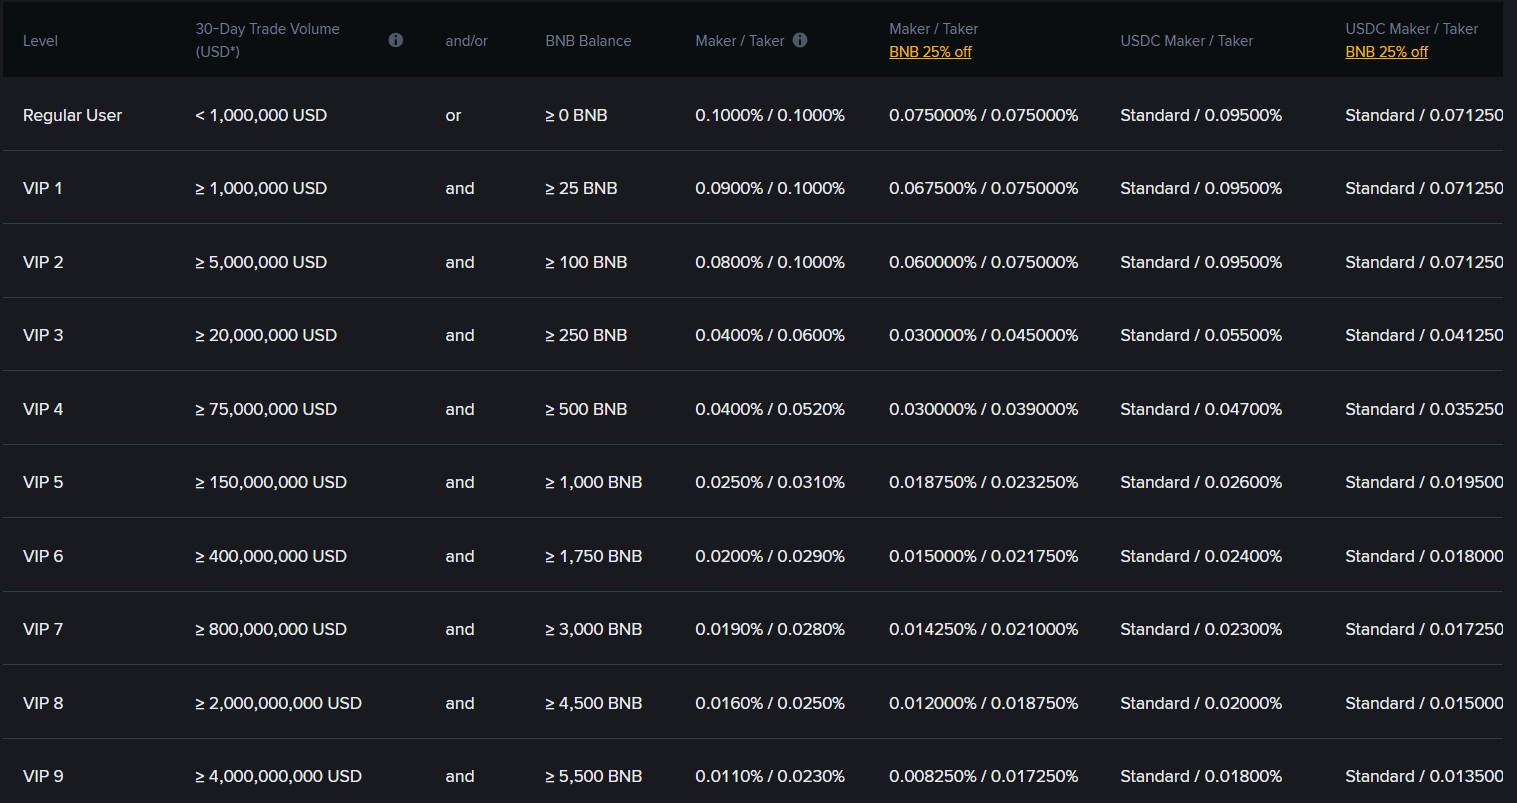The height and width of the screenshot is (803, 1517).
Task: Click the ≥ 75,000,000 USD volume cell
Action: [x=266, y=409]
